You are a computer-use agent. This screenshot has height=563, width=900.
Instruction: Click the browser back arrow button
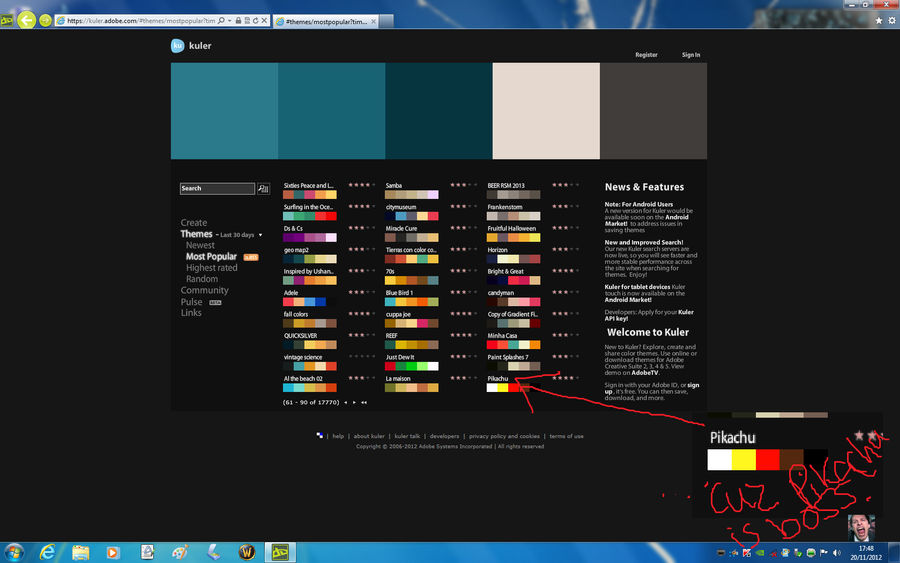pos(26,20)
